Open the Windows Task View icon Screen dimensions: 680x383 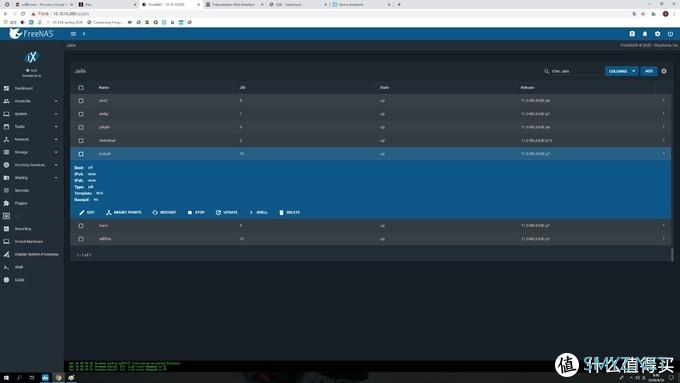32,378
